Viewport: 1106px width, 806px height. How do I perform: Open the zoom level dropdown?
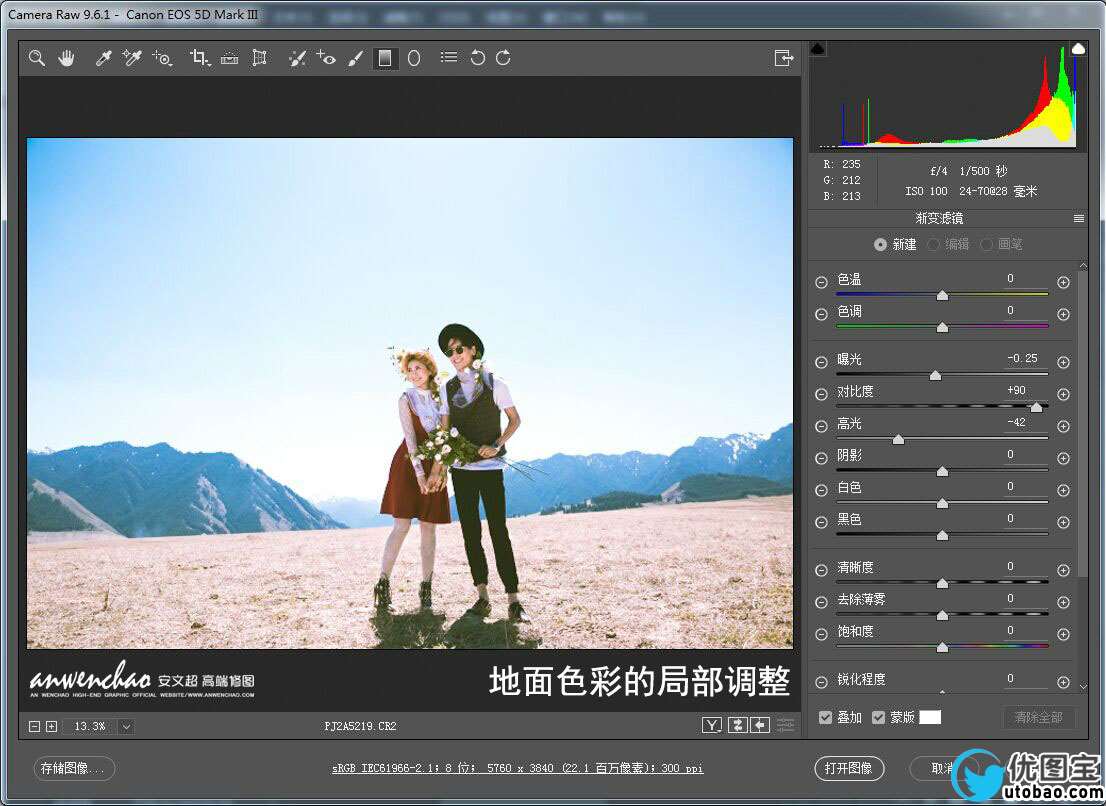(x=126, y=726)
